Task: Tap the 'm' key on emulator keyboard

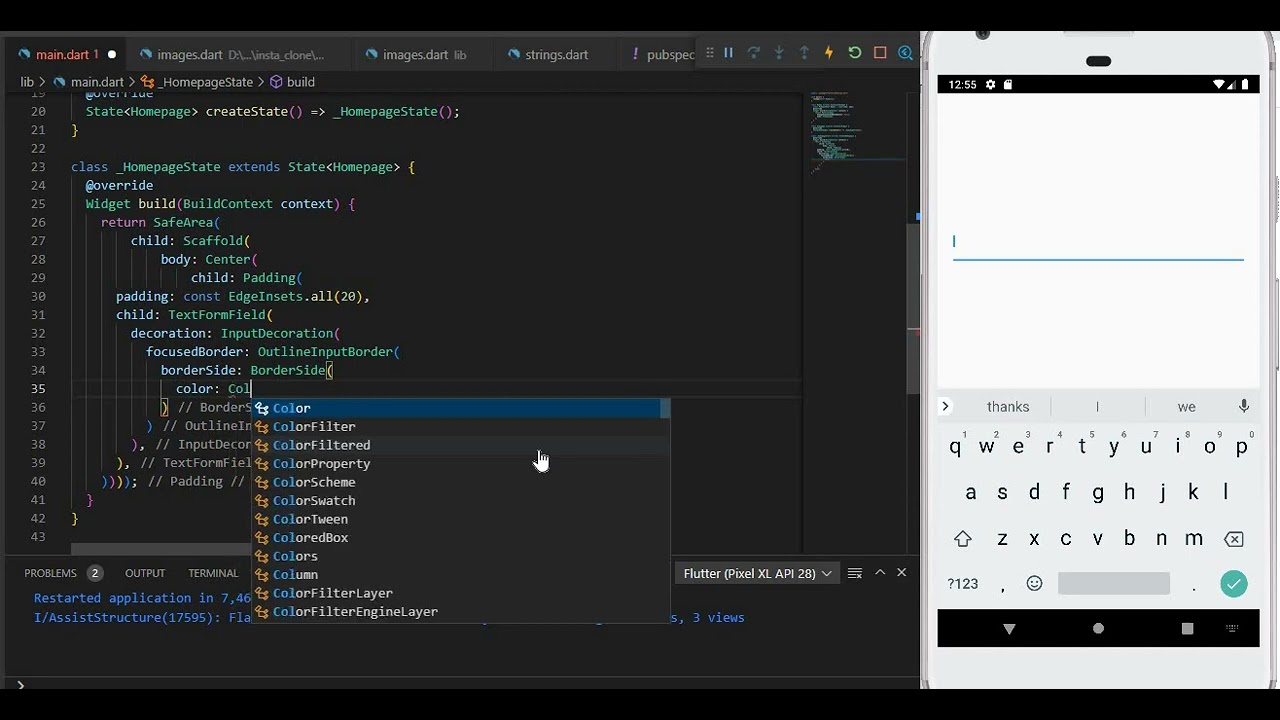Action: [x=1193, y=539]
